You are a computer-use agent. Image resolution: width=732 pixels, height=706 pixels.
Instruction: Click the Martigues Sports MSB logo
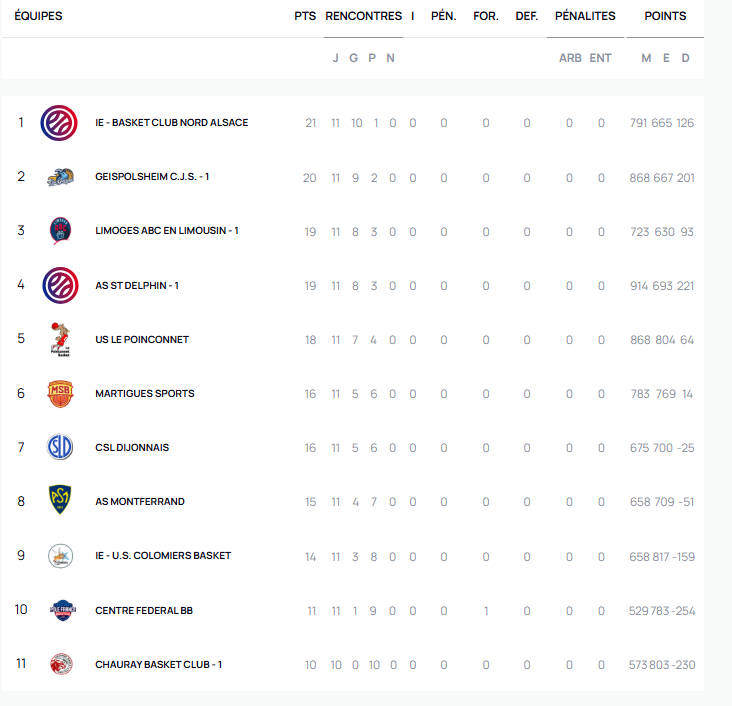pyautogui.click(x=60, y=394)
